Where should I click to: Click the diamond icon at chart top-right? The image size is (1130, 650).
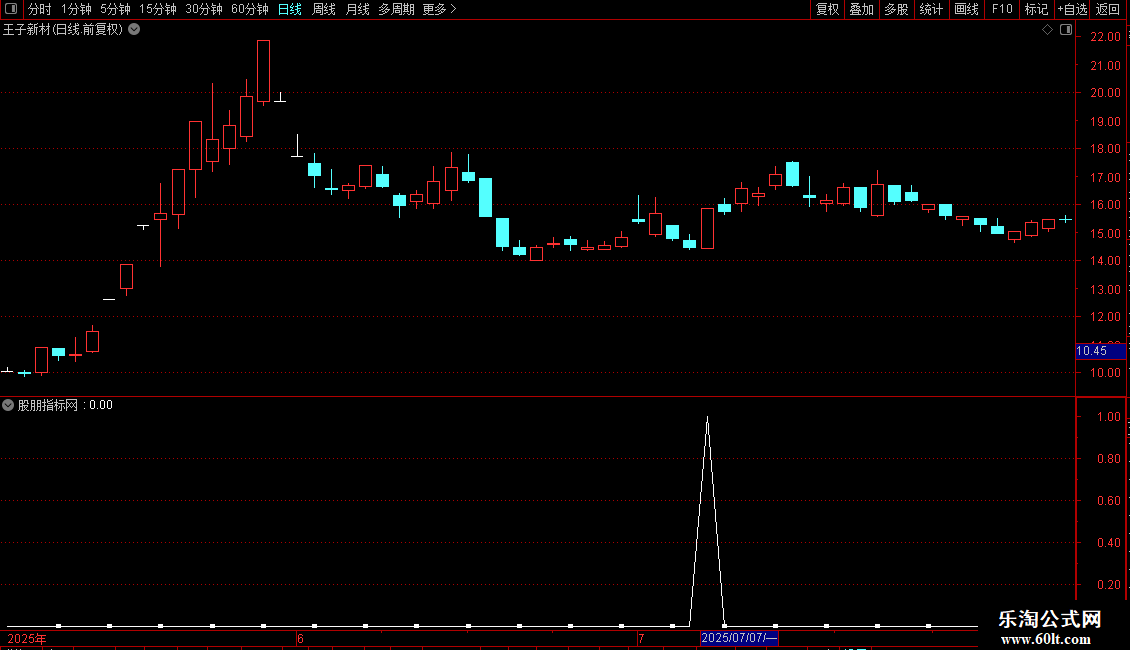(1048, 30)
